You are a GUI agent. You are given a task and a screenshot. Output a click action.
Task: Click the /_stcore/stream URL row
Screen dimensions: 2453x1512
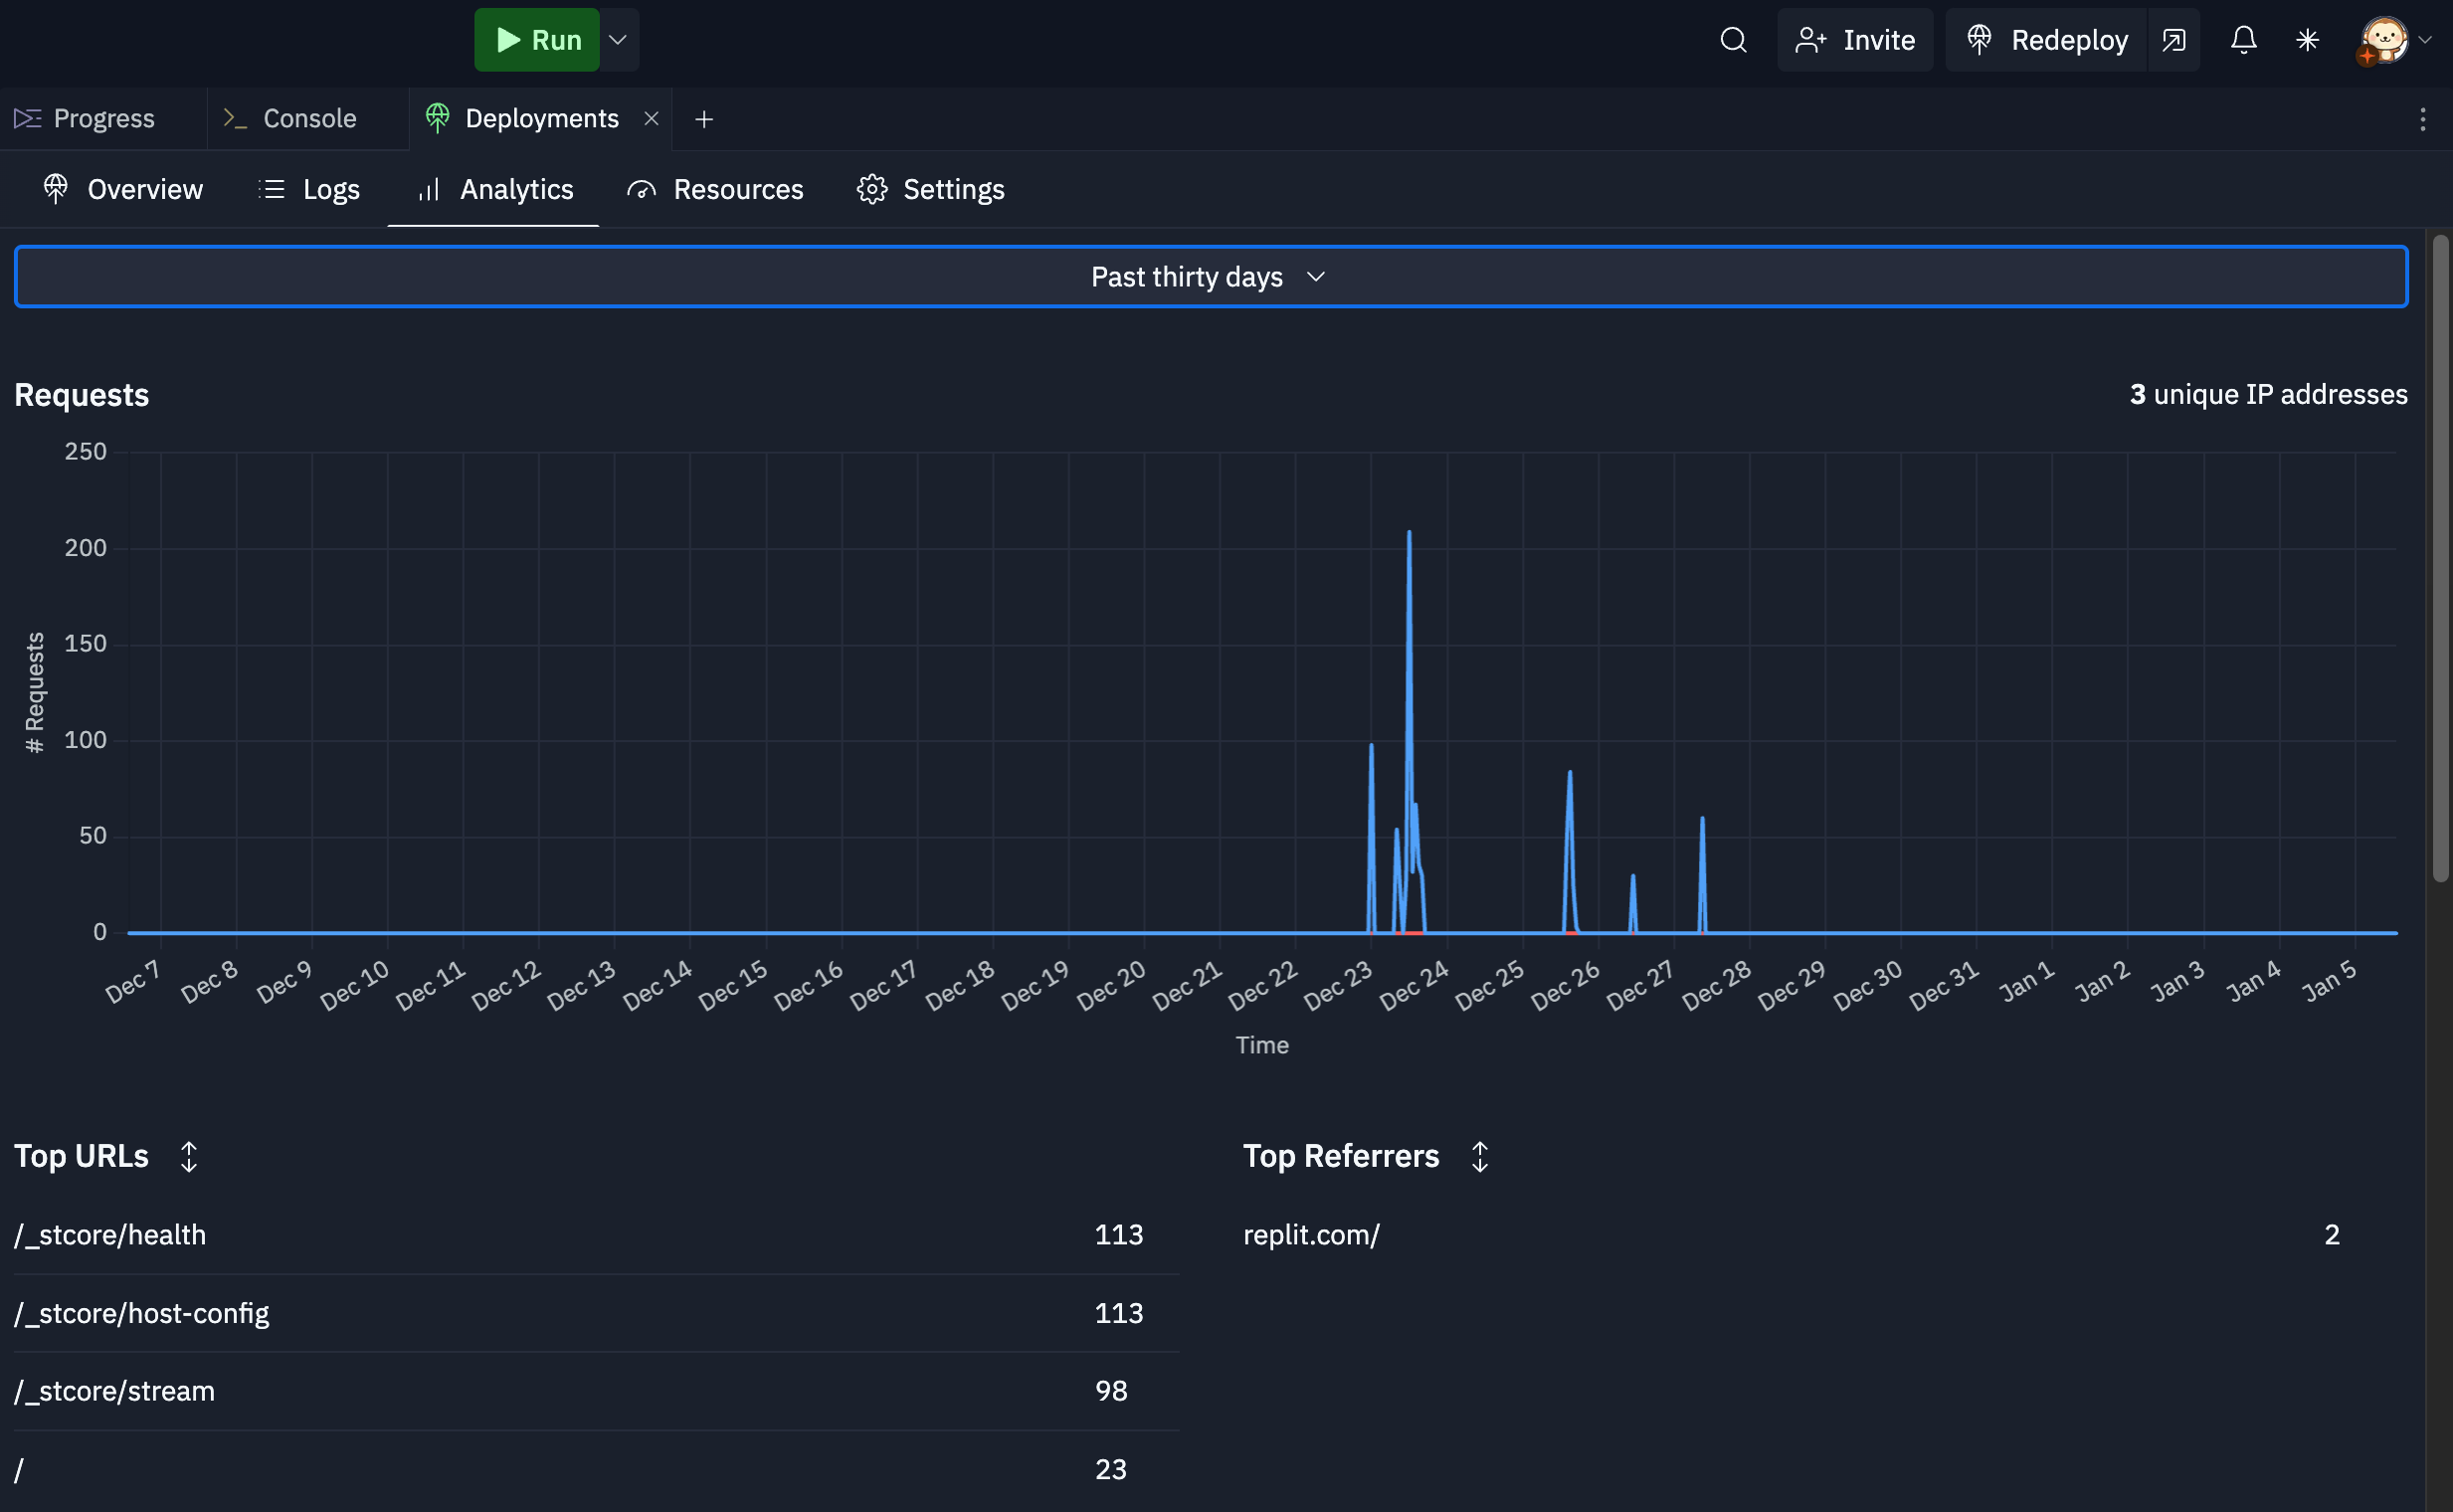click(596, 1391)
